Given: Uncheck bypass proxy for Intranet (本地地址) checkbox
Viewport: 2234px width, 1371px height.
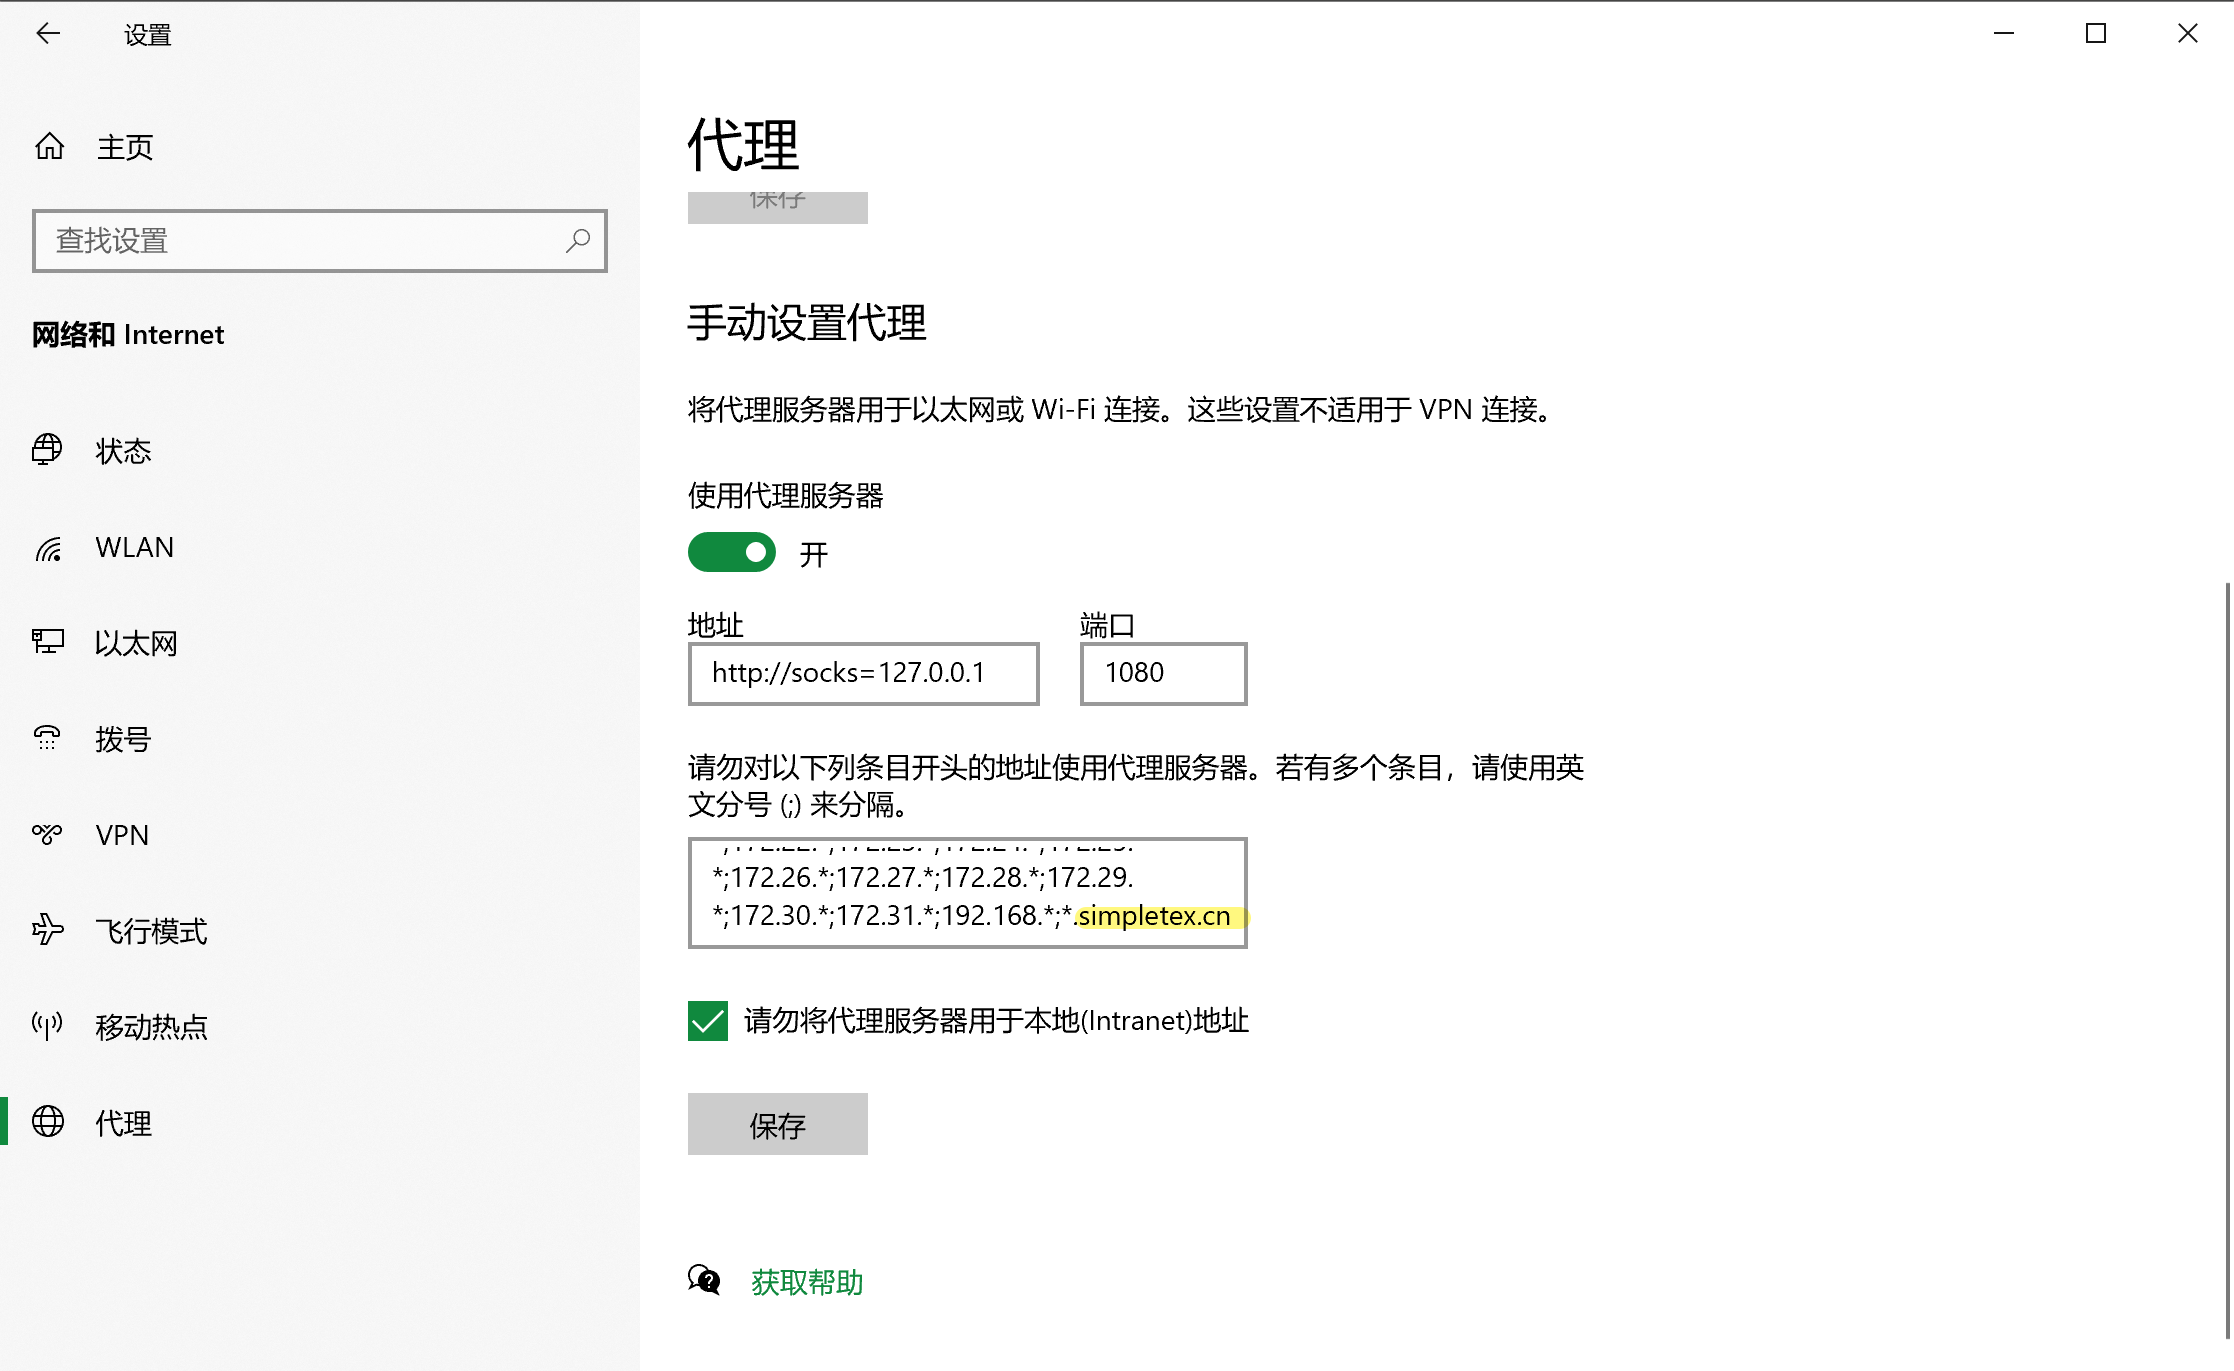Looking at the screenshot, I should 708,1021.
